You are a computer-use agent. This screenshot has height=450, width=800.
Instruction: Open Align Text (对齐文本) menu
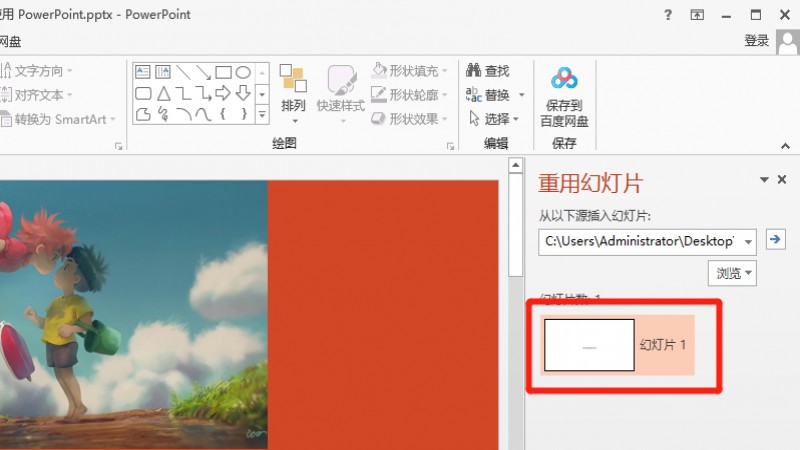click(37, 95)
